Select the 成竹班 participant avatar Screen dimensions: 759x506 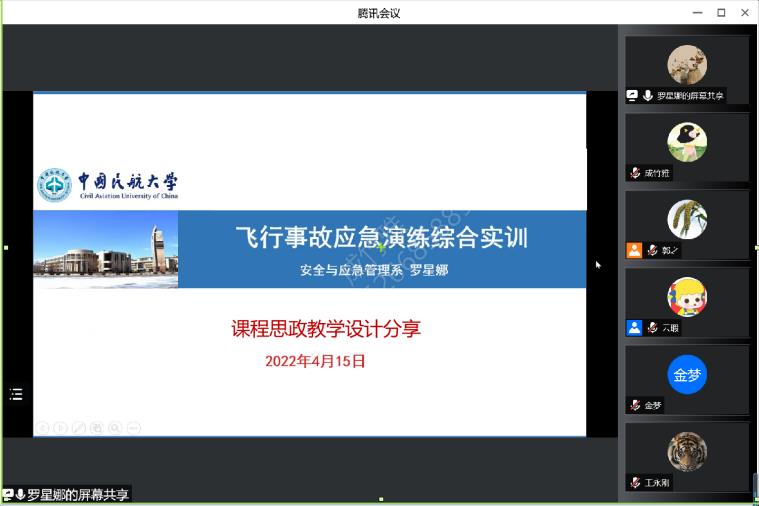point(687,143)
